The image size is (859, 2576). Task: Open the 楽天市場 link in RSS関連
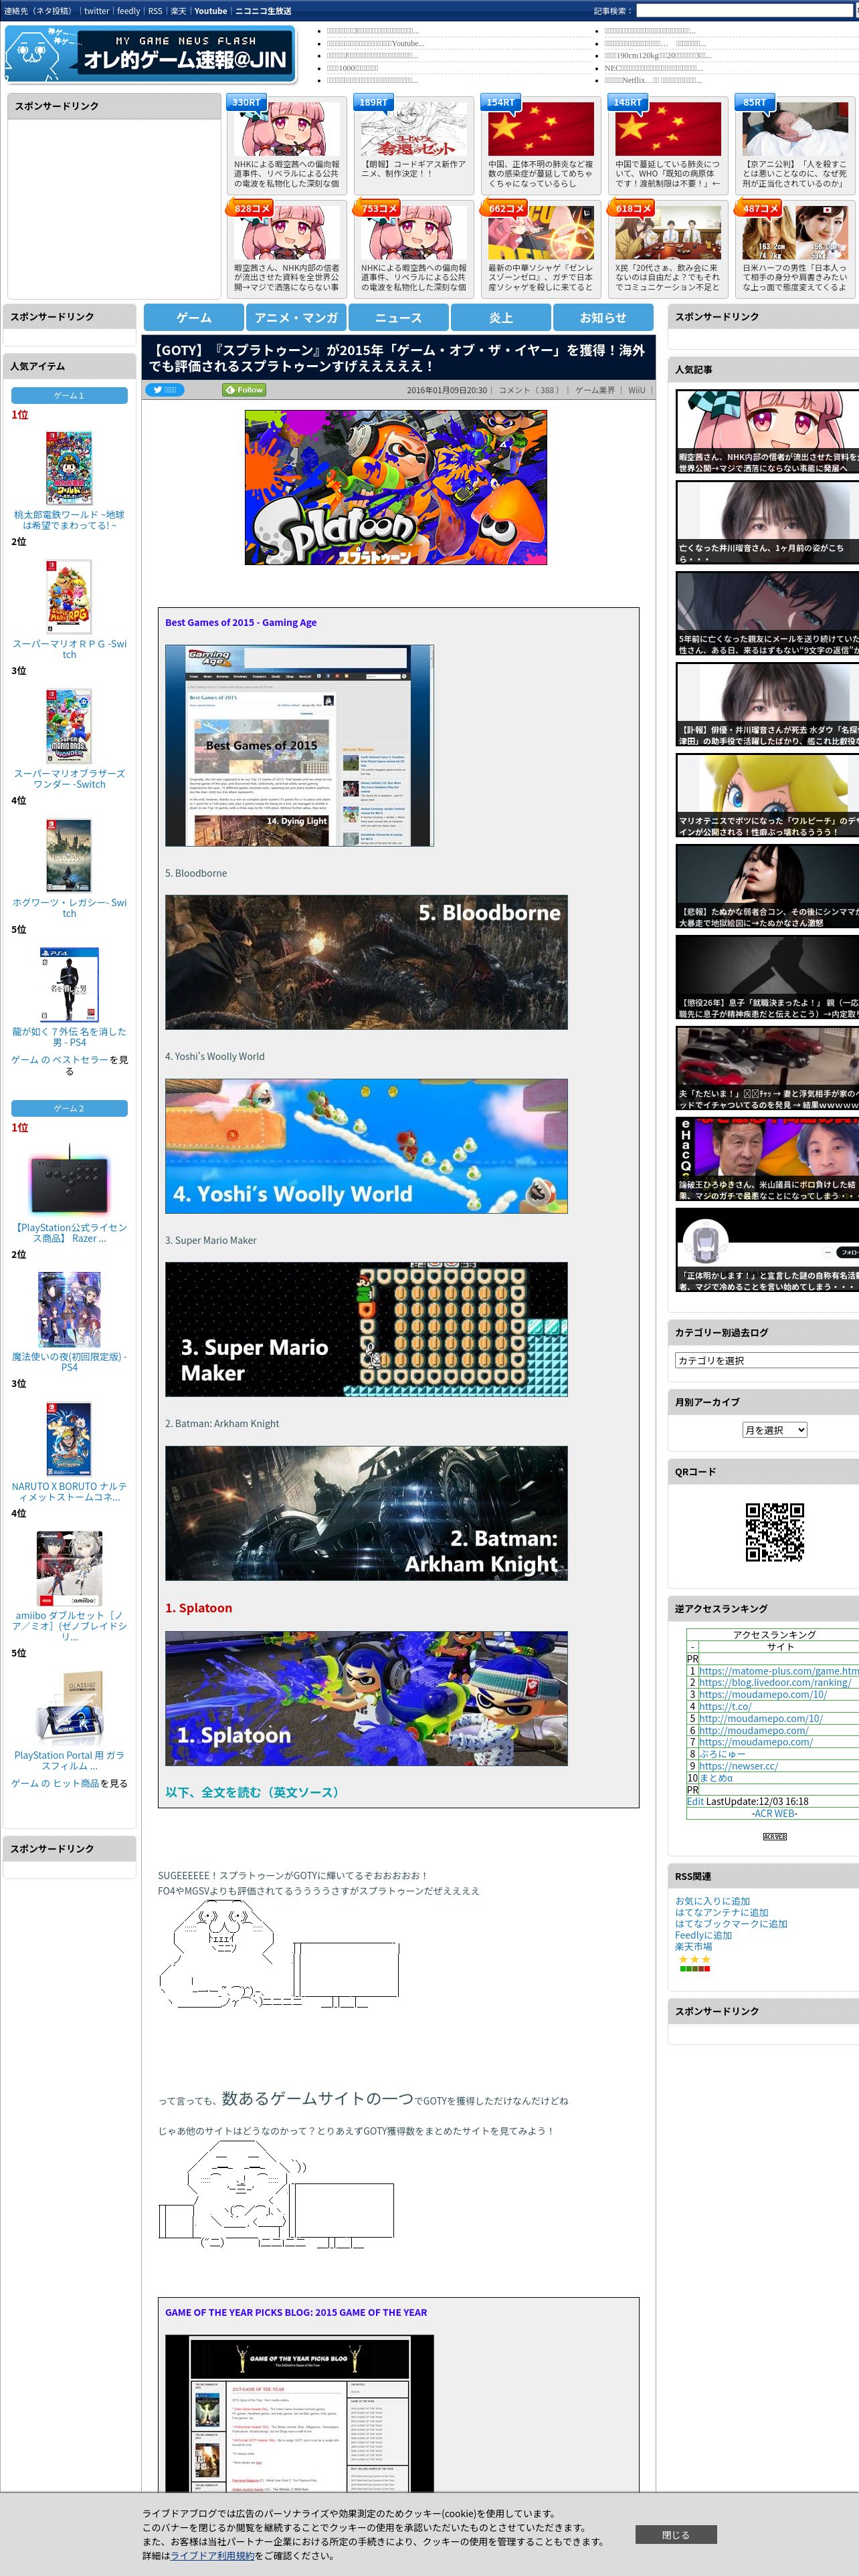[x=693, y=1946]
